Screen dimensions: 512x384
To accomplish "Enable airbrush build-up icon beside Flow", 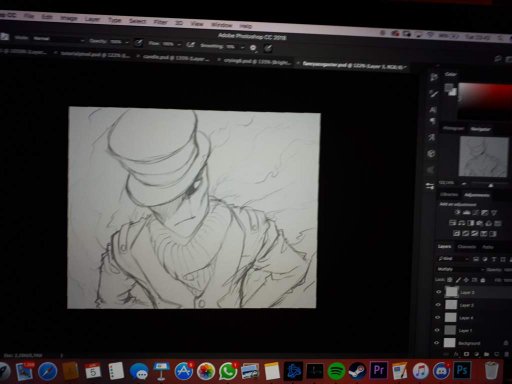I will coord(190,45).
